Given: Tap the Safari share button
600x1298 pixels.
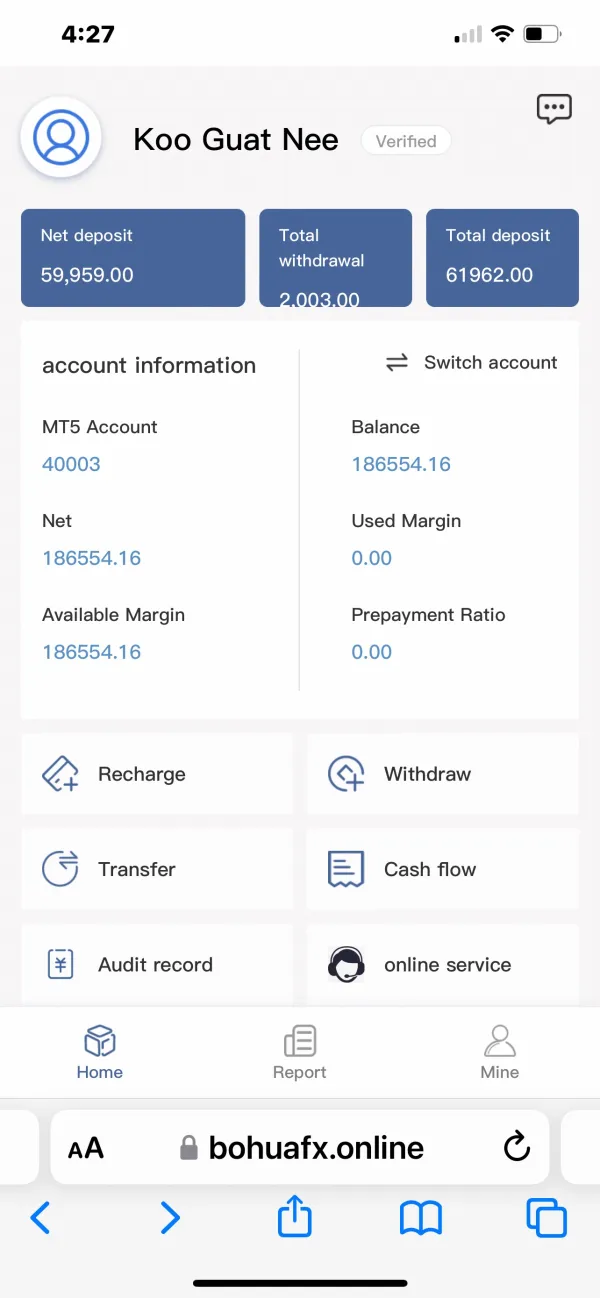Looking at the screenshot, I should 295,1218.
